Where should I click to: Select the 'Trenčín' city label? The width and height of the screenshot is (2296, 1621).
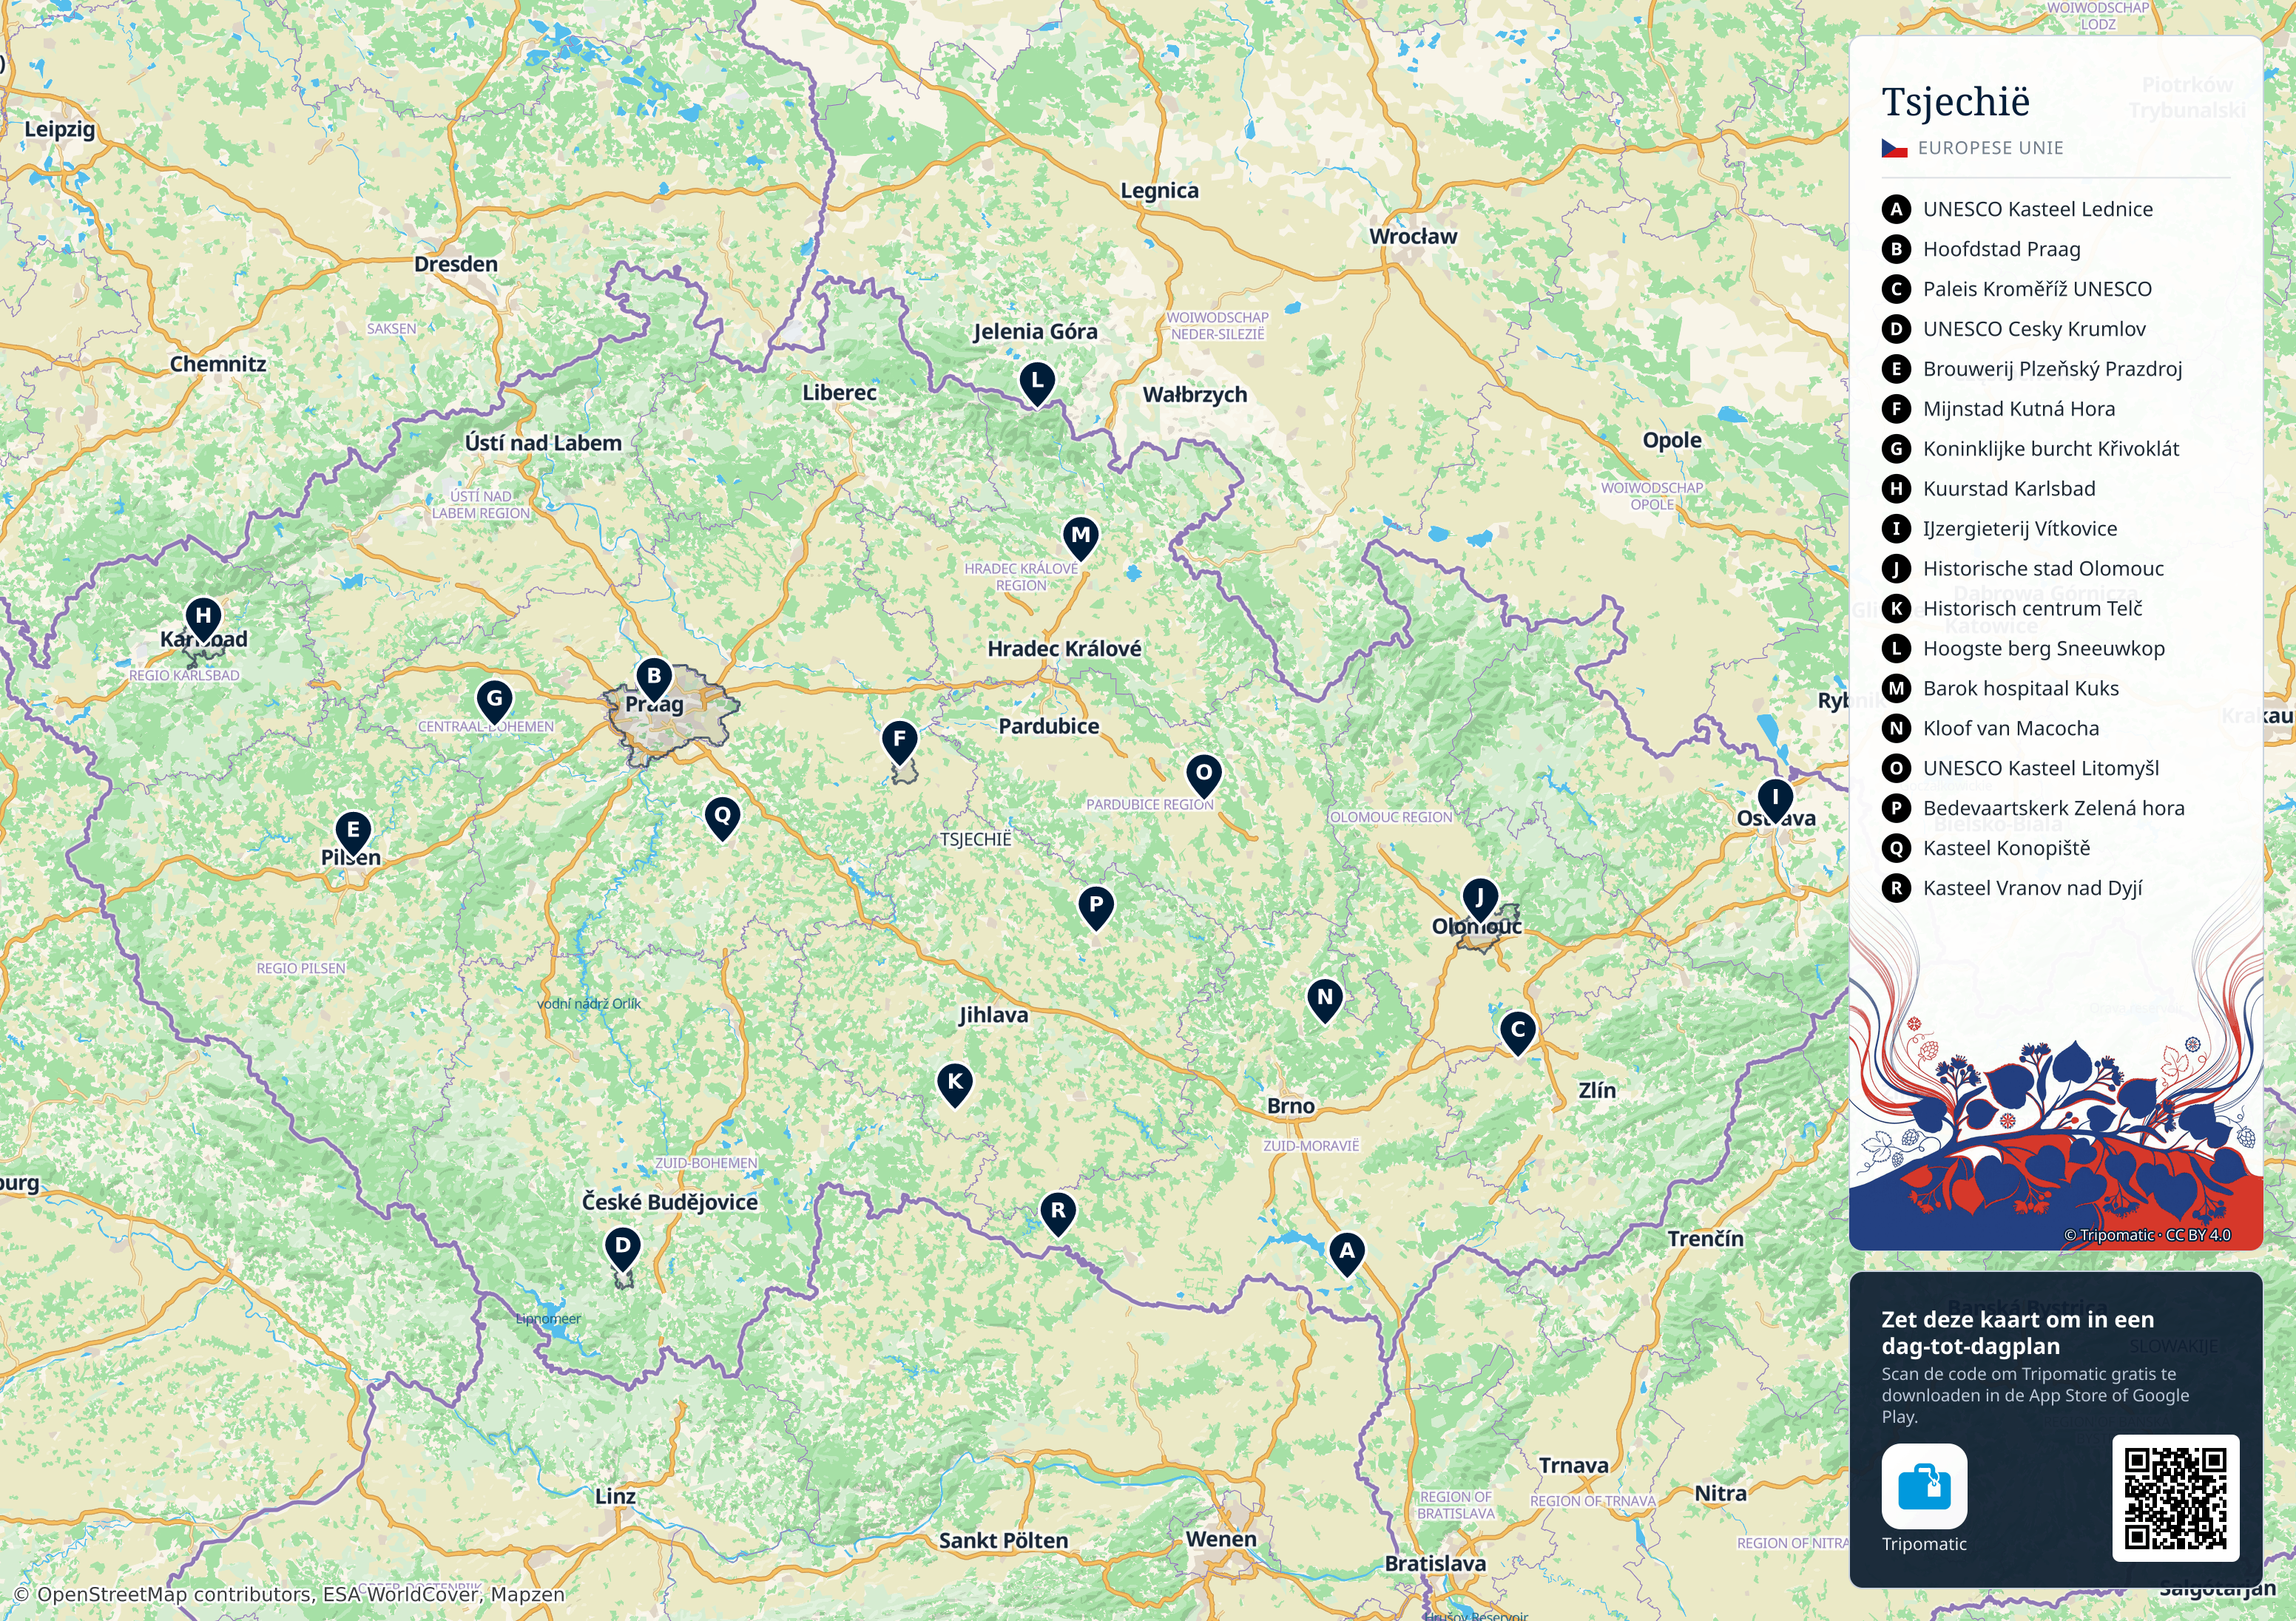1705,1238
